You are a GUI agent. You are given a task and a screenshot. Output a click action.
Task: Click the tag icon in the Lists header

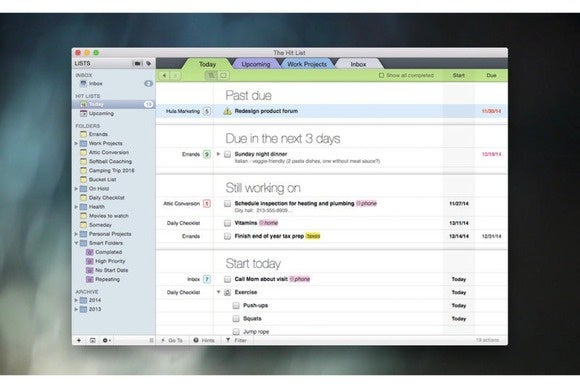(149, 64)
